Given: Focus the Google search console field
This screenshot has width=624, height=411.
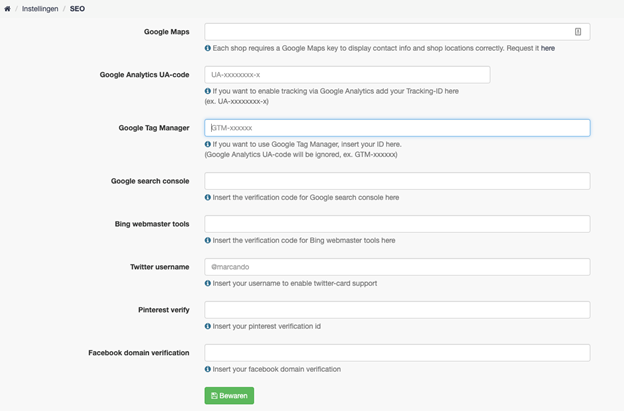Looking at the screenshot, I should pos(397,181).
